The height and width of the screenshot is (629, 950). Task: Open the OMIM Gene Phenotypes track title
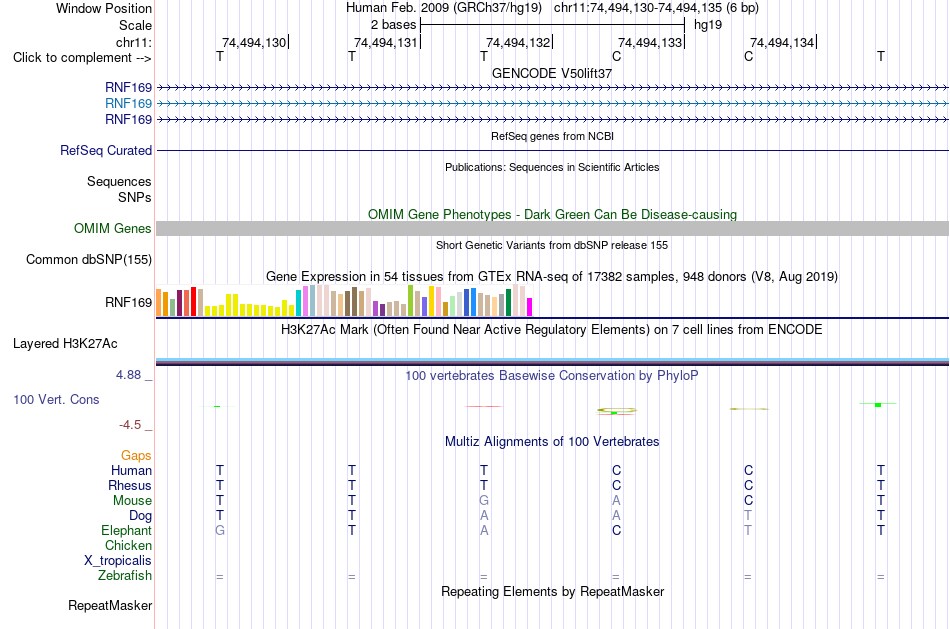coord(552,215)
